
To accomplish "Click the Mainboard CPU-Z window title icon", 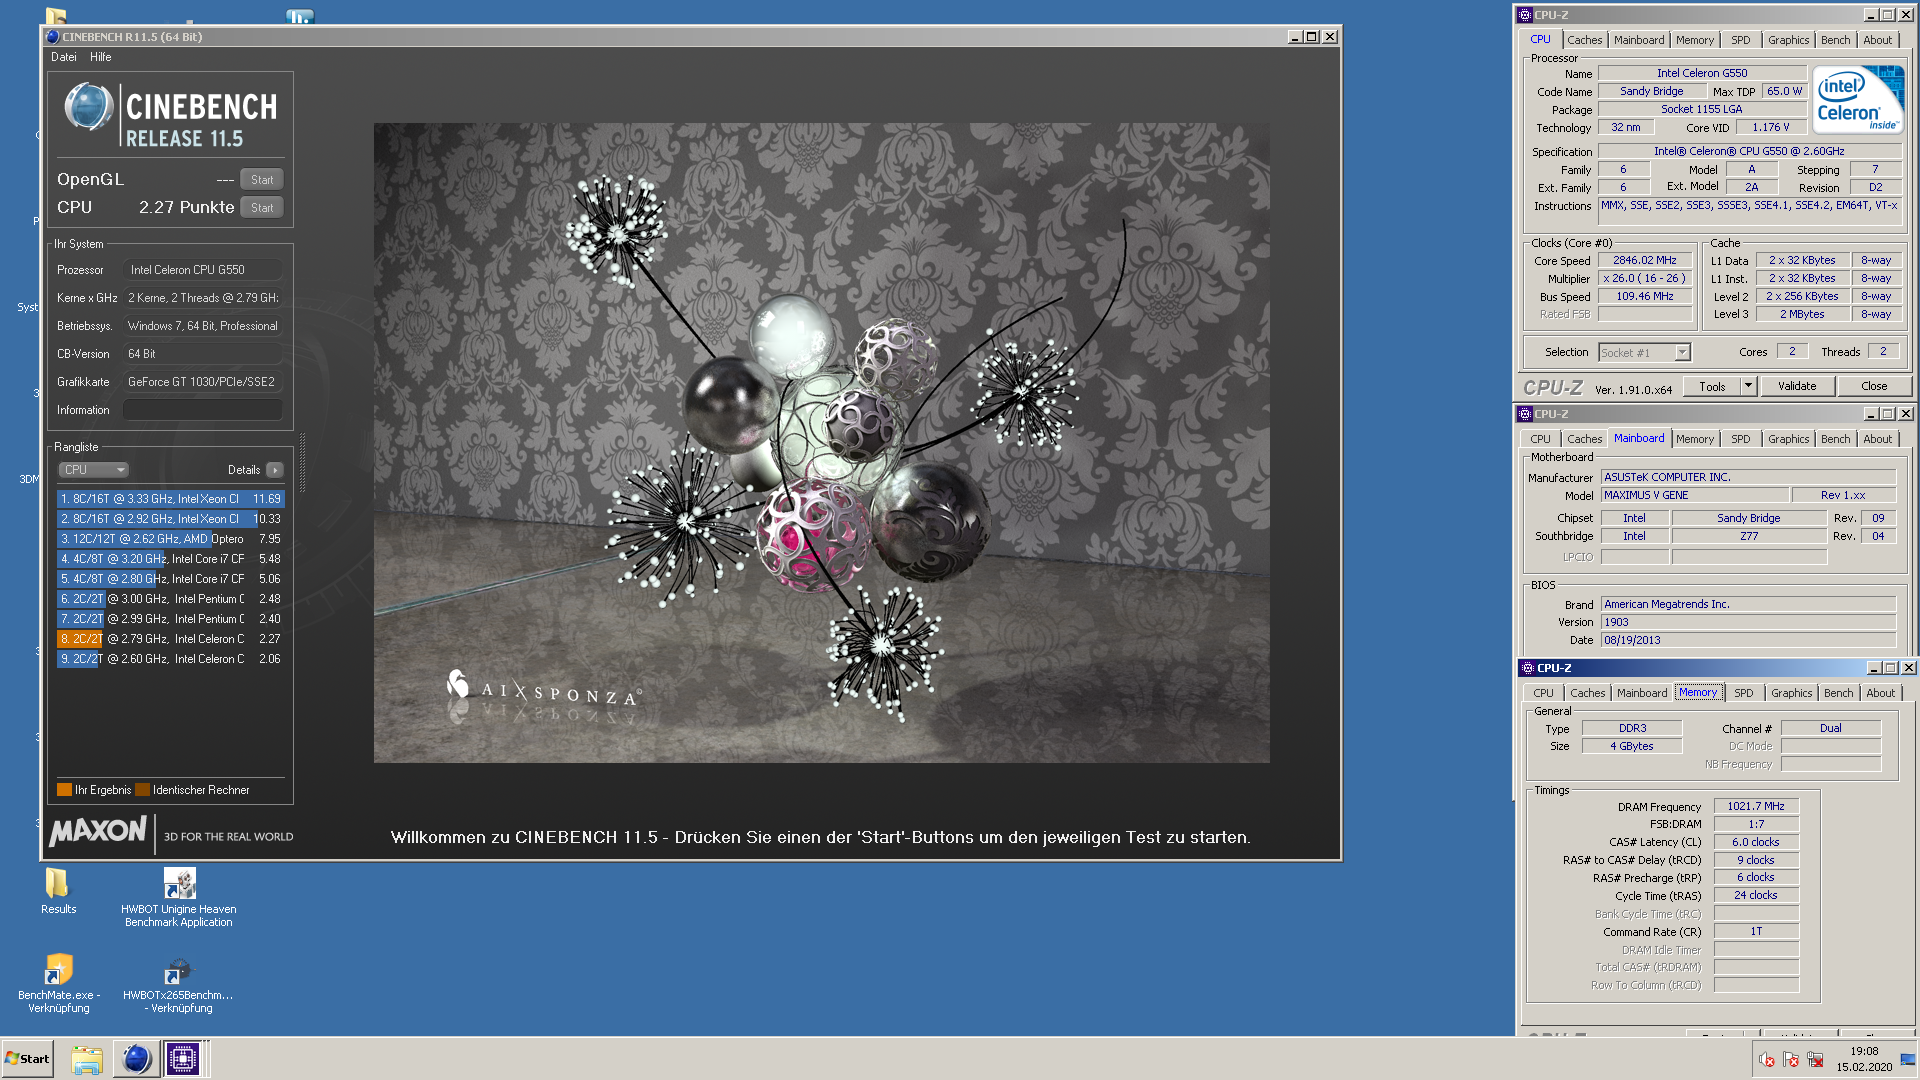I will click(x=1524, y=414).
